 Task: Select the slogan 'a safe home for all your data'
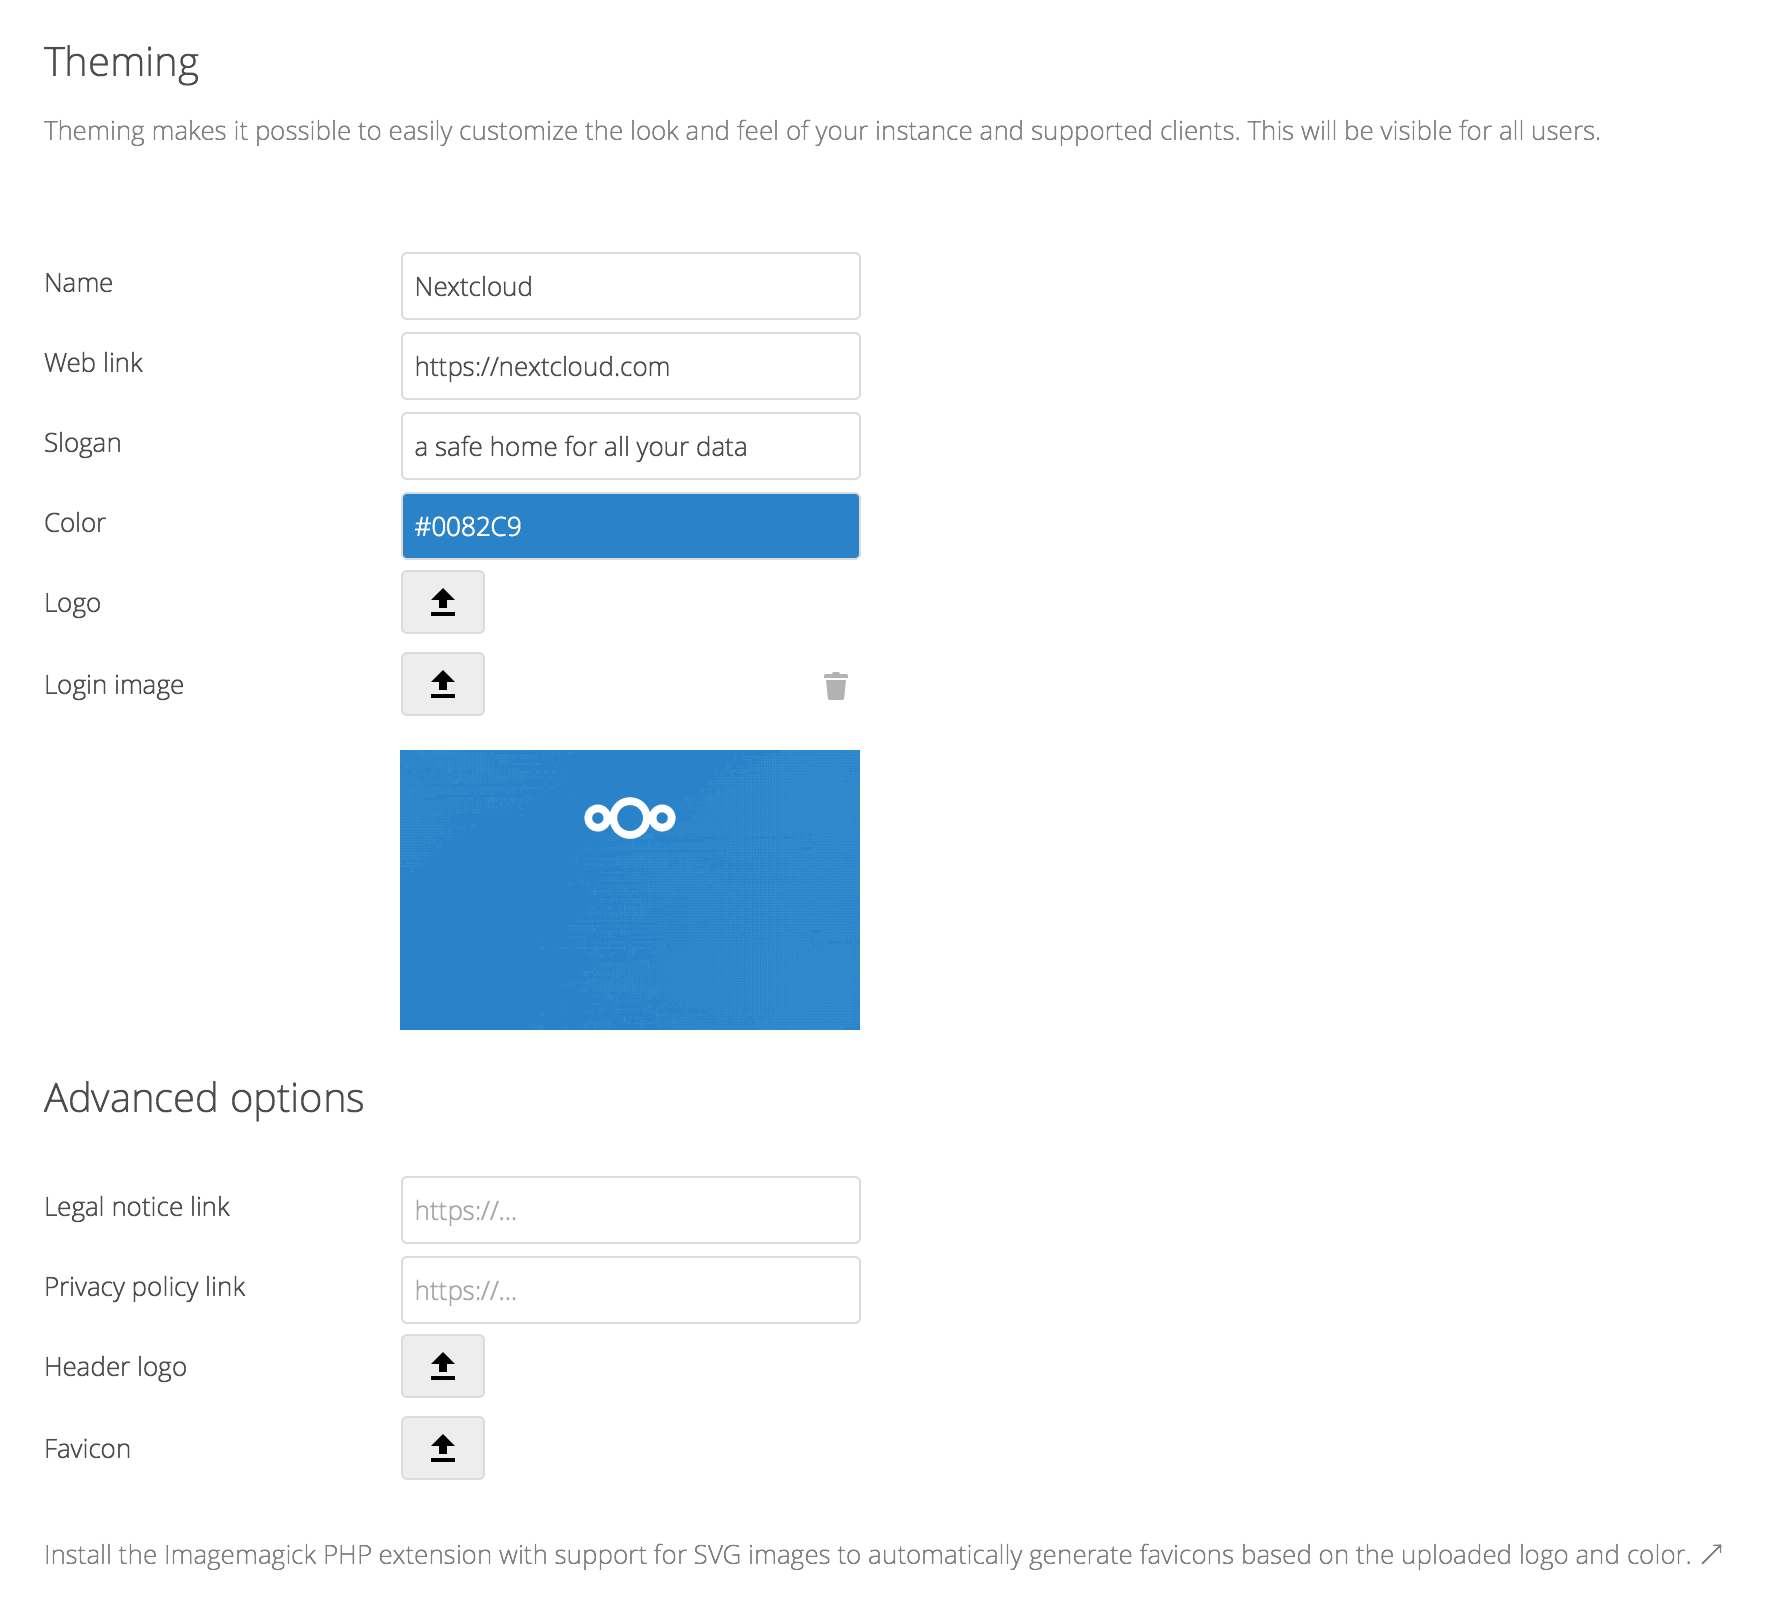tap(629, 446)
